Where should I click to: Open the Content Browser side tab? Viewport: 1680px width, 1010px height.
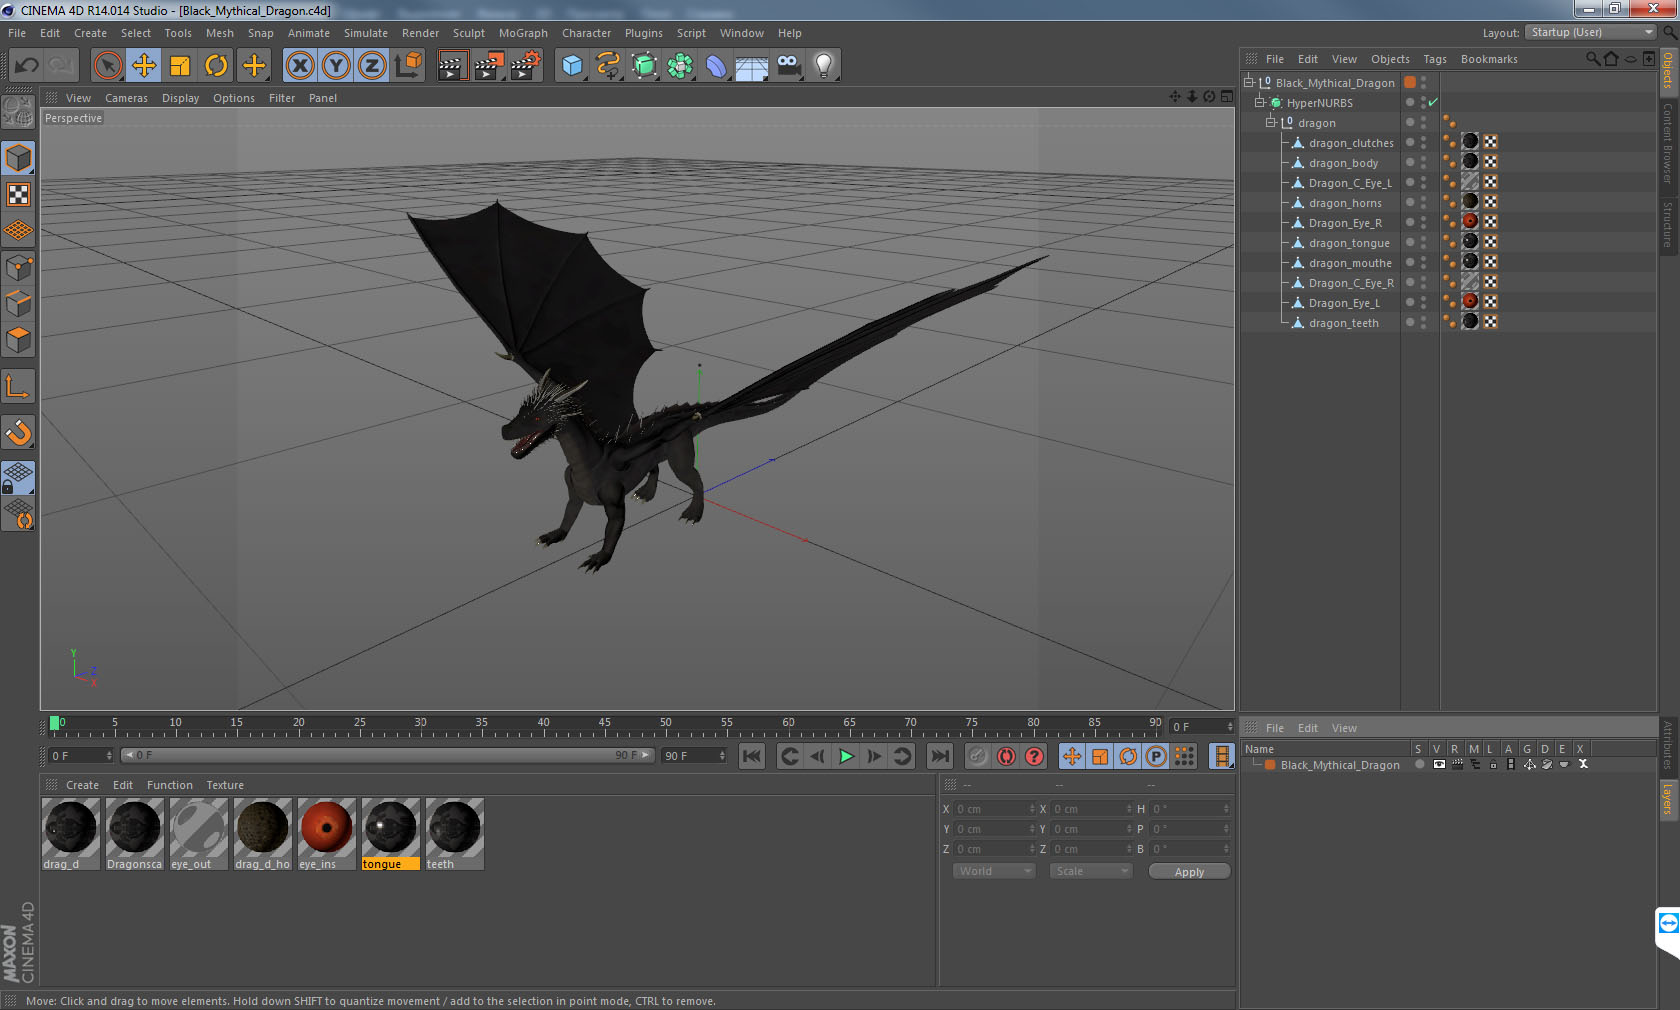1668,142
